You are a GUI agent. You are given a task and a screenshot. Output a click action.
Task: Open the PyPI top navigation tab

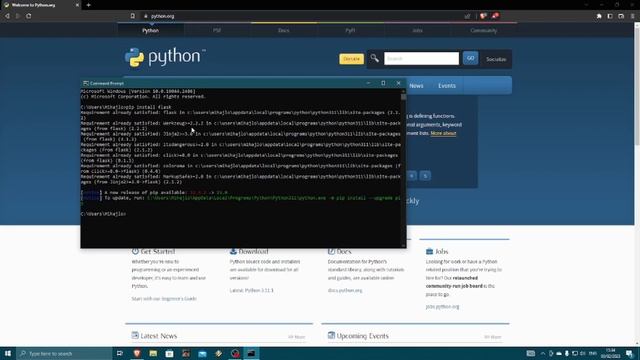(x=350, y=30)
